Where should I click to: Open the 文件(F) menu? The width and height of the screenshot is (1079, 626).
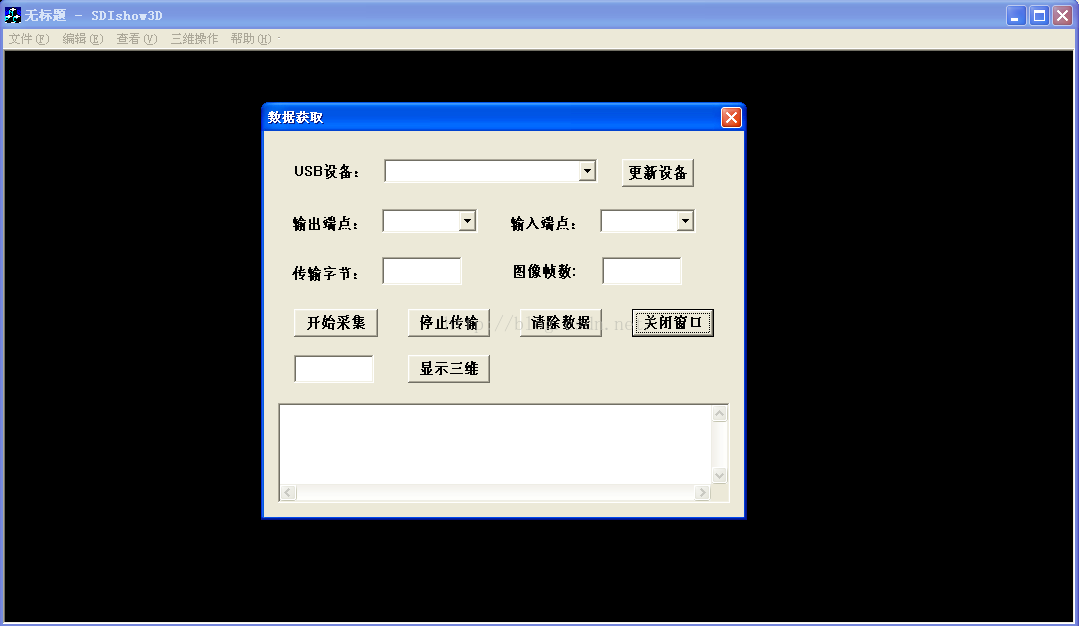click(x=28, y=39)
